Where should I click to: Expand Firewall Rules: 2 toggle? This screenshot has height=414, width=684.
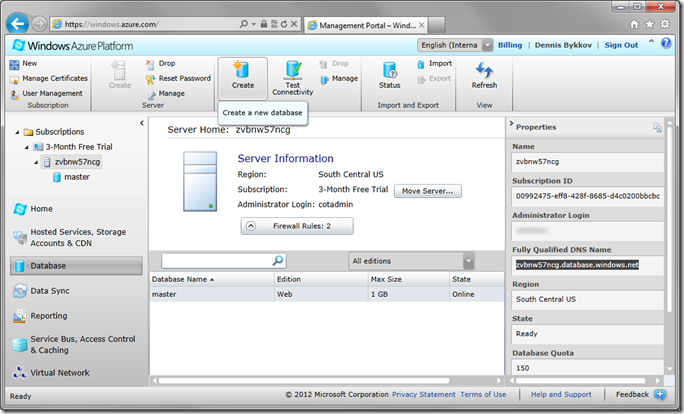pos(297,226)
